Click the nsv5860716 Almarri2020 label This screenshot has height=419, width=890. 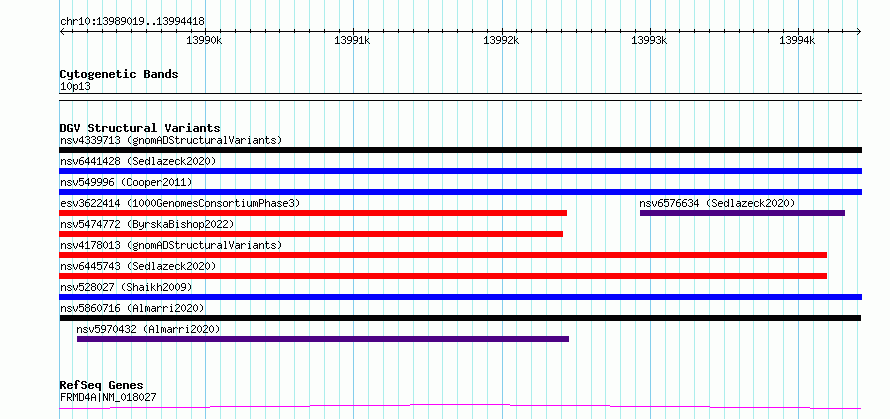pos(132,308)
